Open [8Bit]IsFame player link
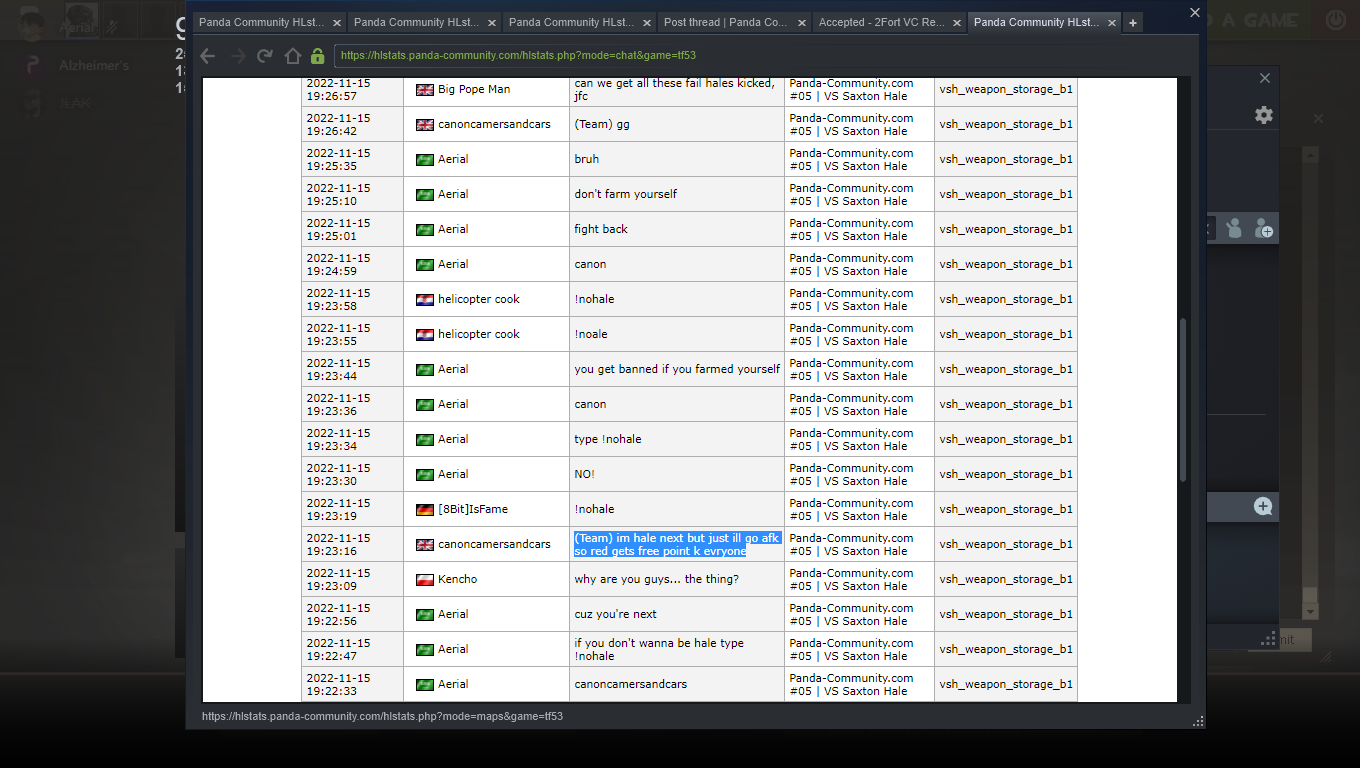 click(x=472, y=509)
